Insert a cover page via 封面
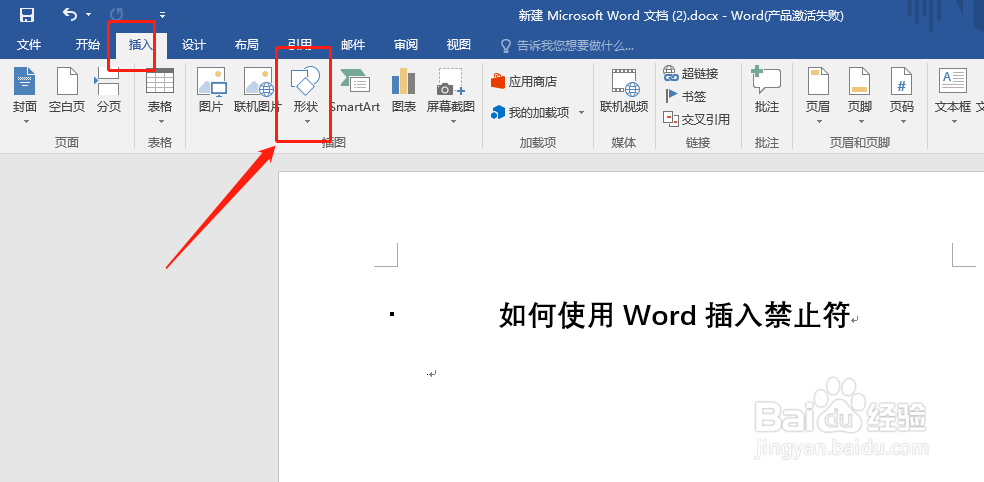Viewport: 984px width, 482px height. tap(25, 90)
